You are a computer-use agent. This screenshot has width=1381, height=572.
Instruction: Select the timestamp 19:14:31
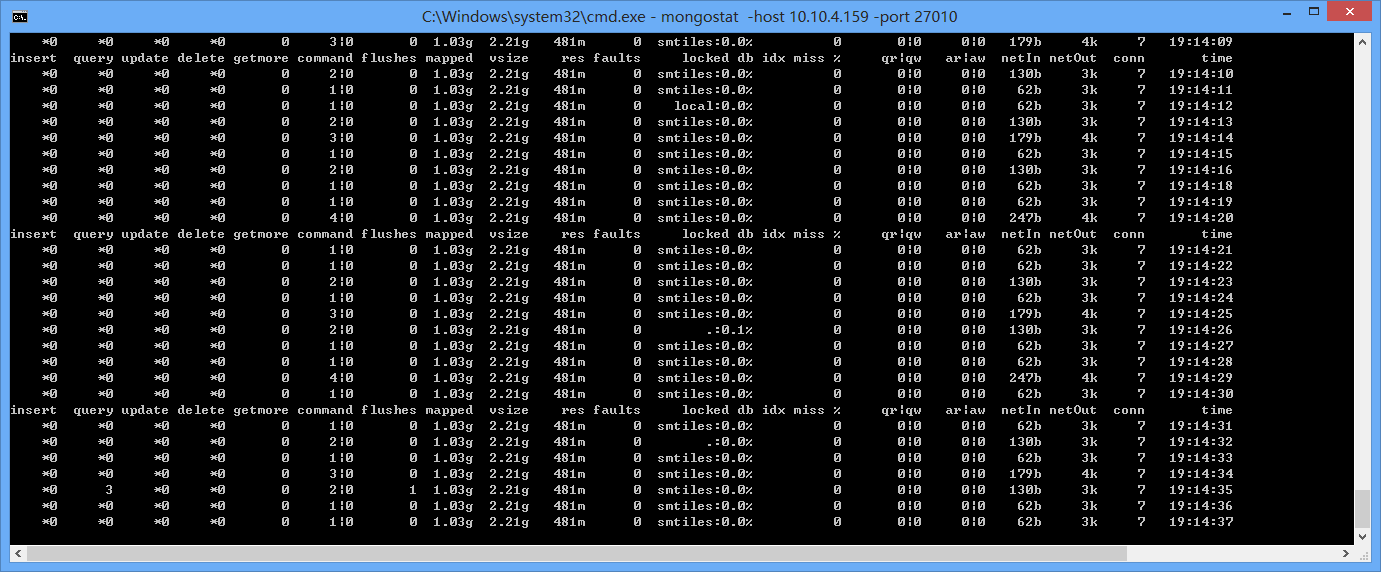1200,426
